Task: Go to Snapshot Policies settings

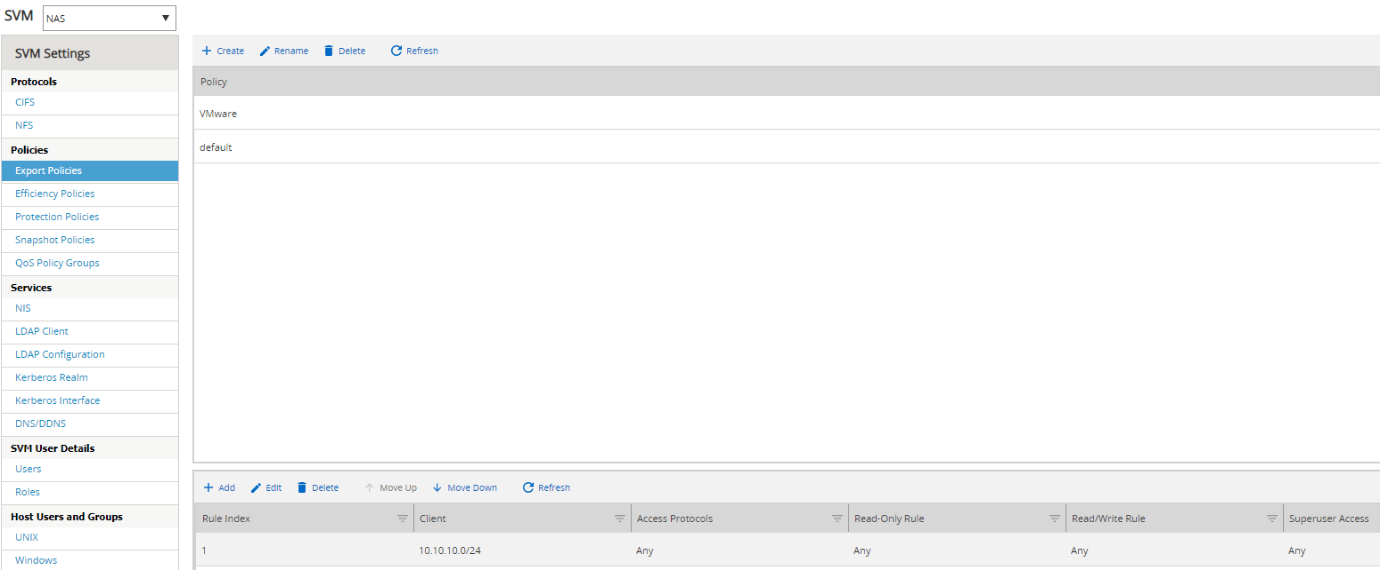Action: (x=55, y=240)
